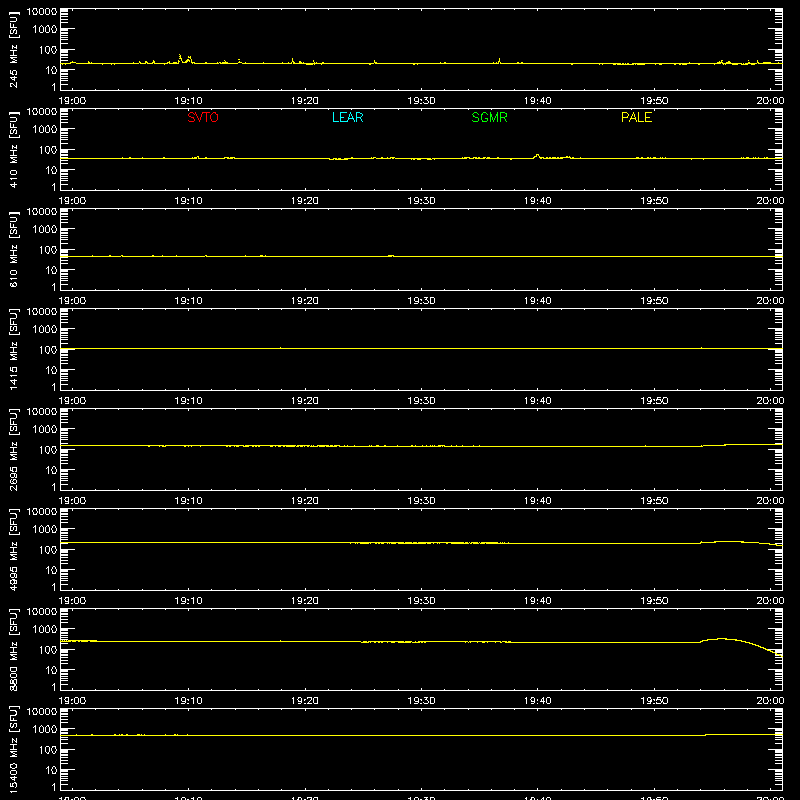The width and height of the screenshot is (800, 800).
Task: Click the 1000 y-axis value of 4995 MHz plot
Action: click(x=45, y=530)
